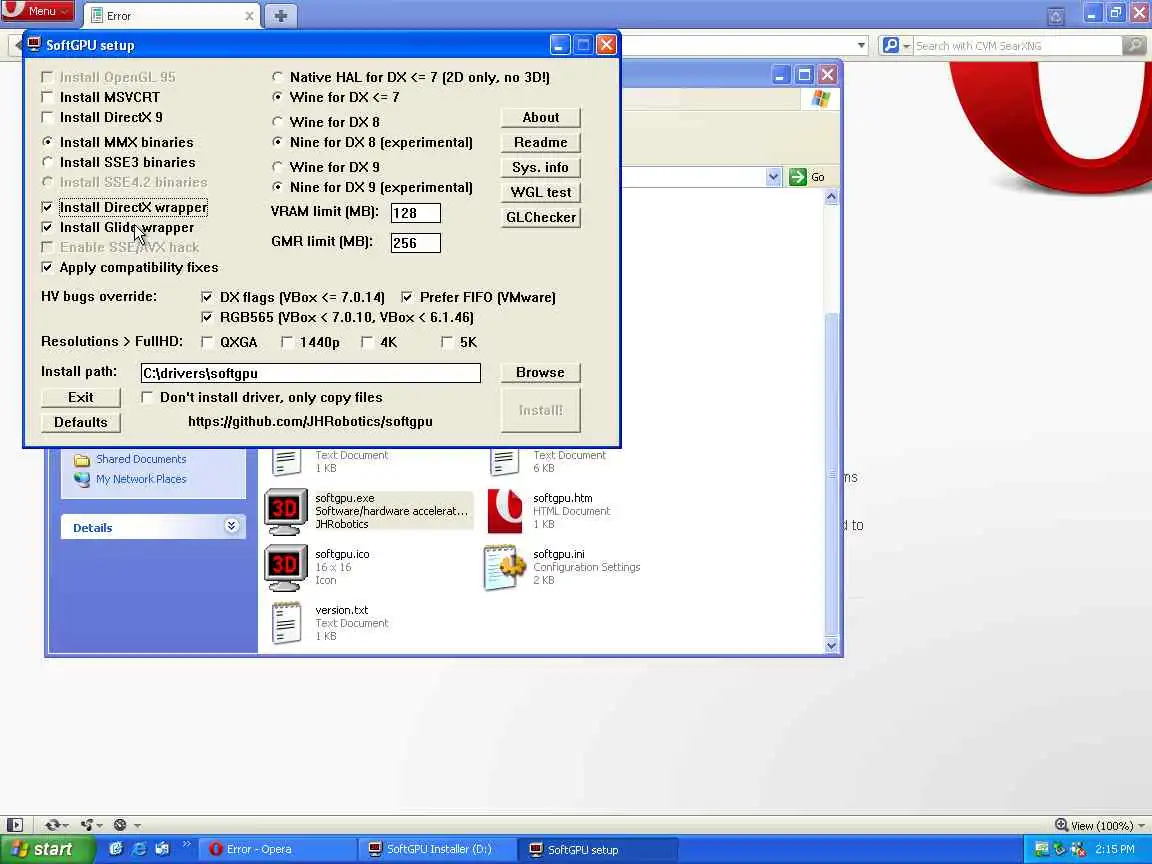Viewport: 1152px width, 864px height.
Task: Open the Opera Menu button
Action: [x=37, y=10]
